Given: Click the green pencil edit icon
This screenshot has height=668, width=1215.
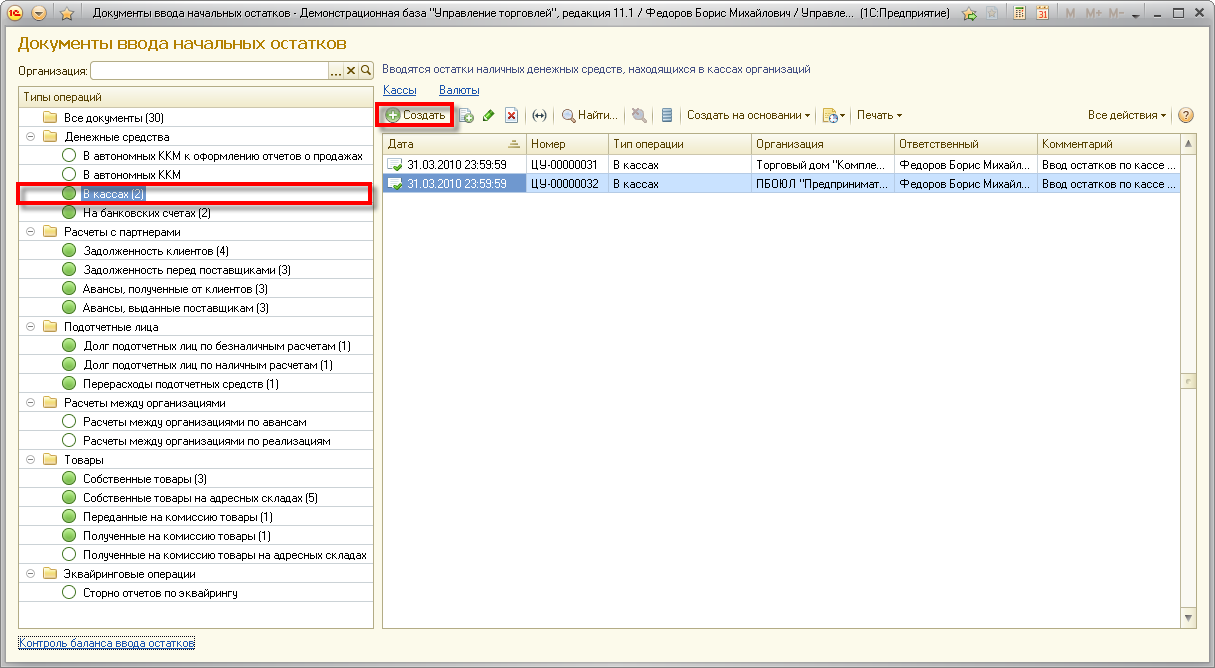Looking at the screenshot, I should coord(488,115).
